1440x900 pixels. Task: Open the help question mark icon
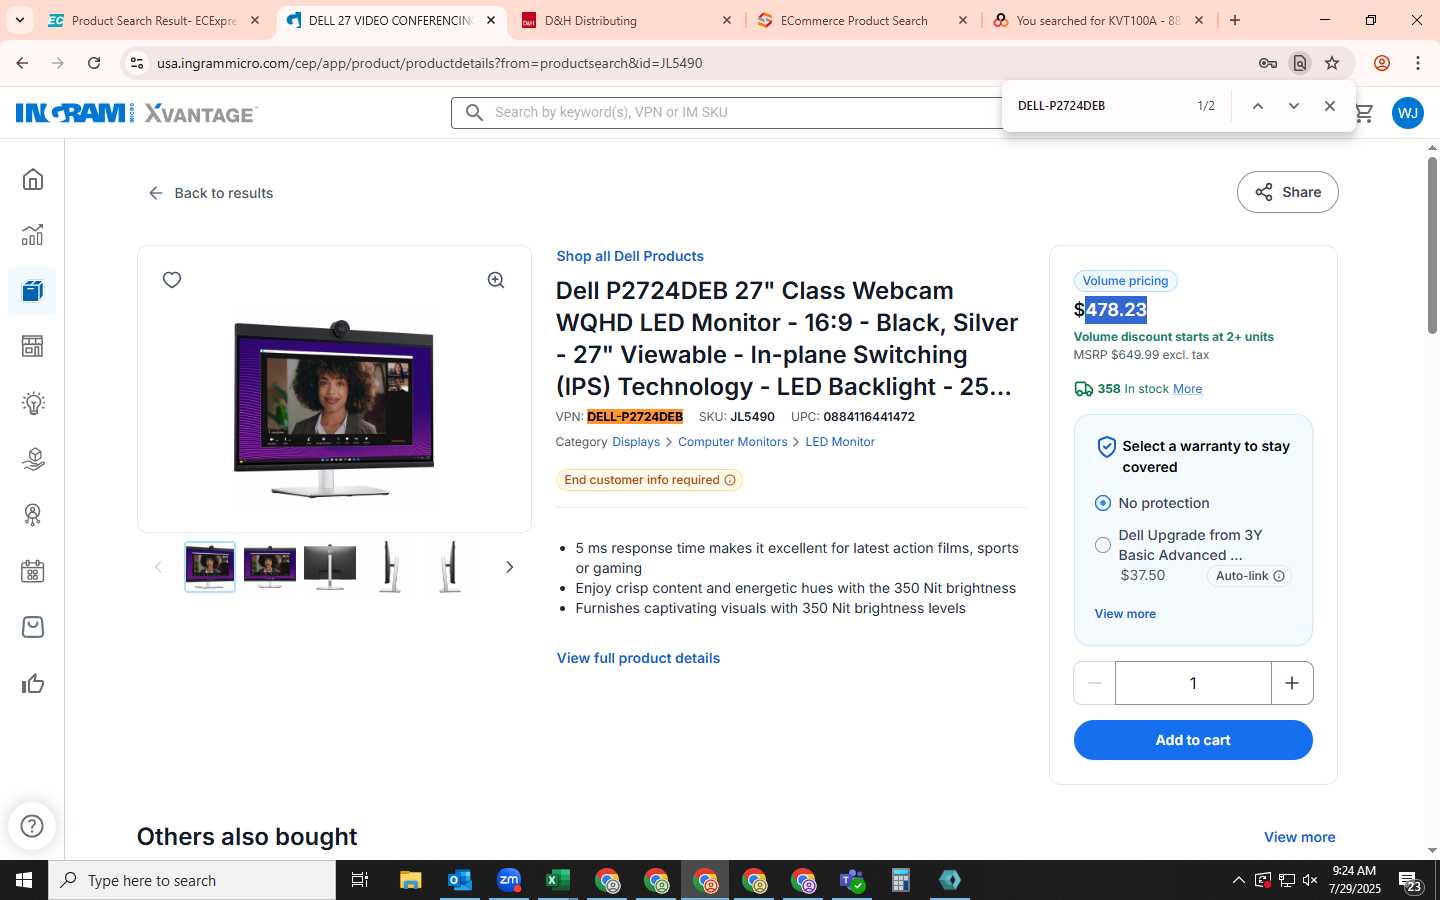32,826
